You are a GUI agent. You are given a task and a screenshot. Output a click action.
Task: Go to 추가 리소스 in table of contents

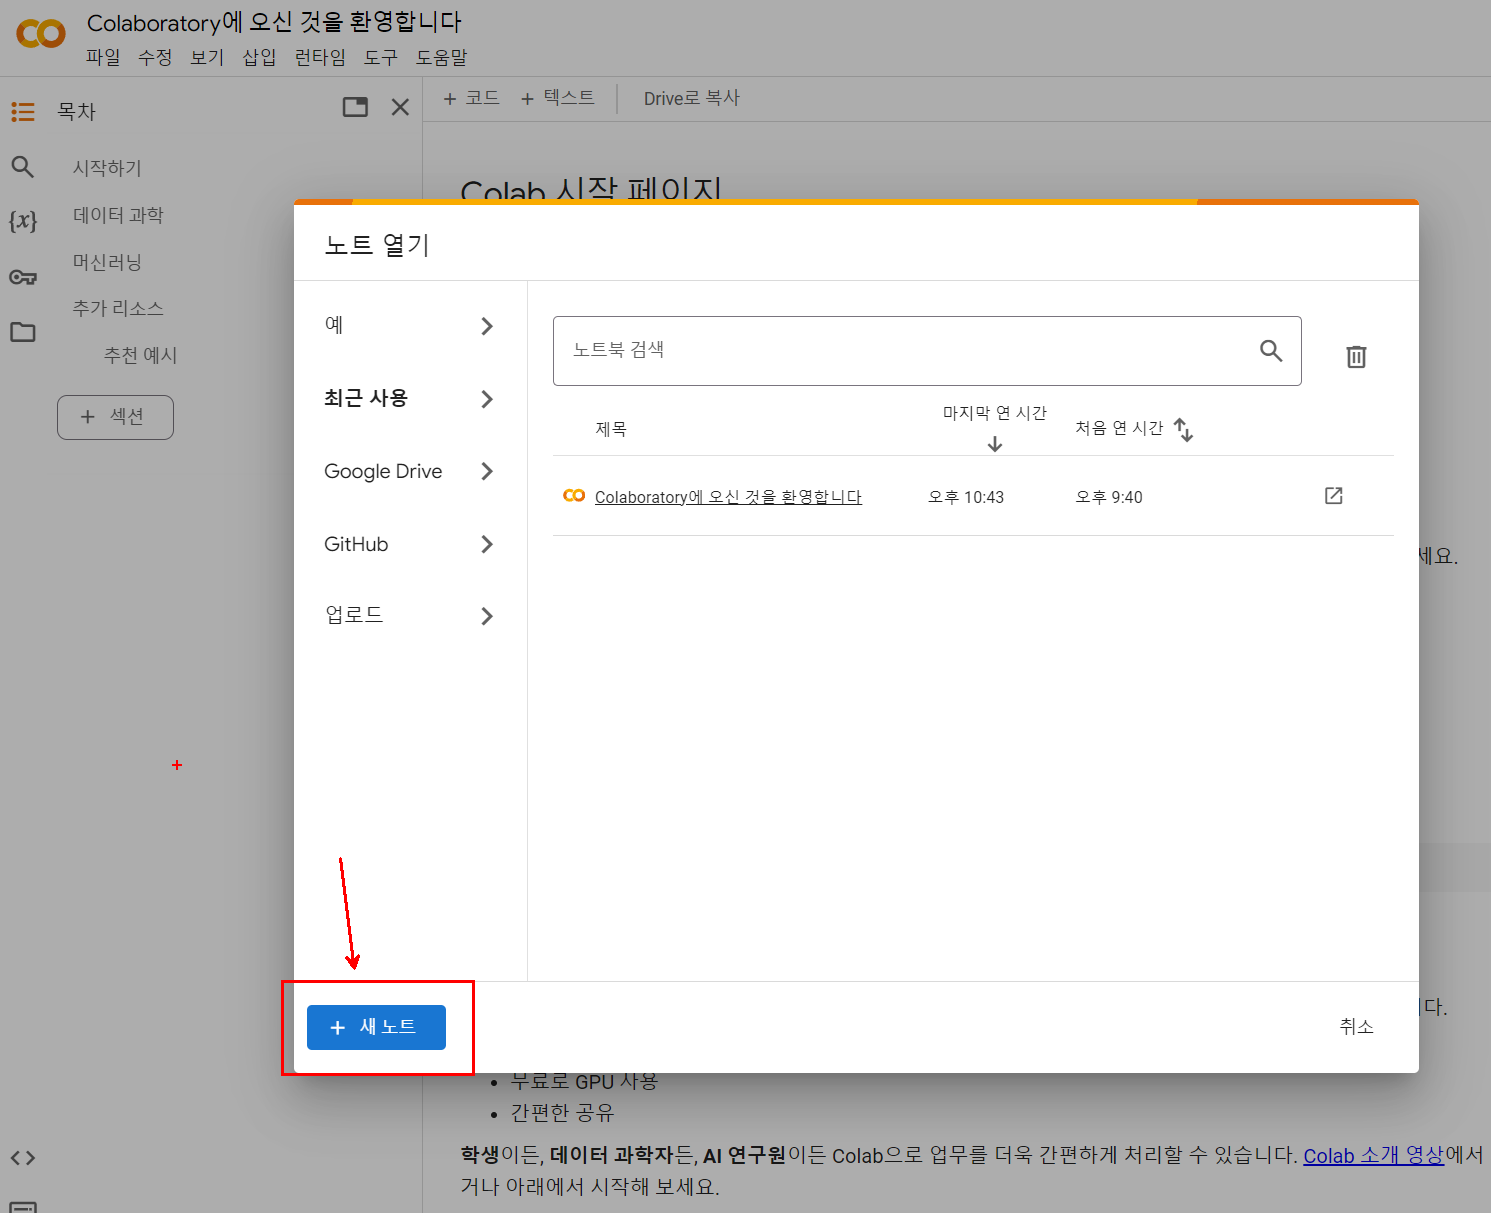point(118,308)
